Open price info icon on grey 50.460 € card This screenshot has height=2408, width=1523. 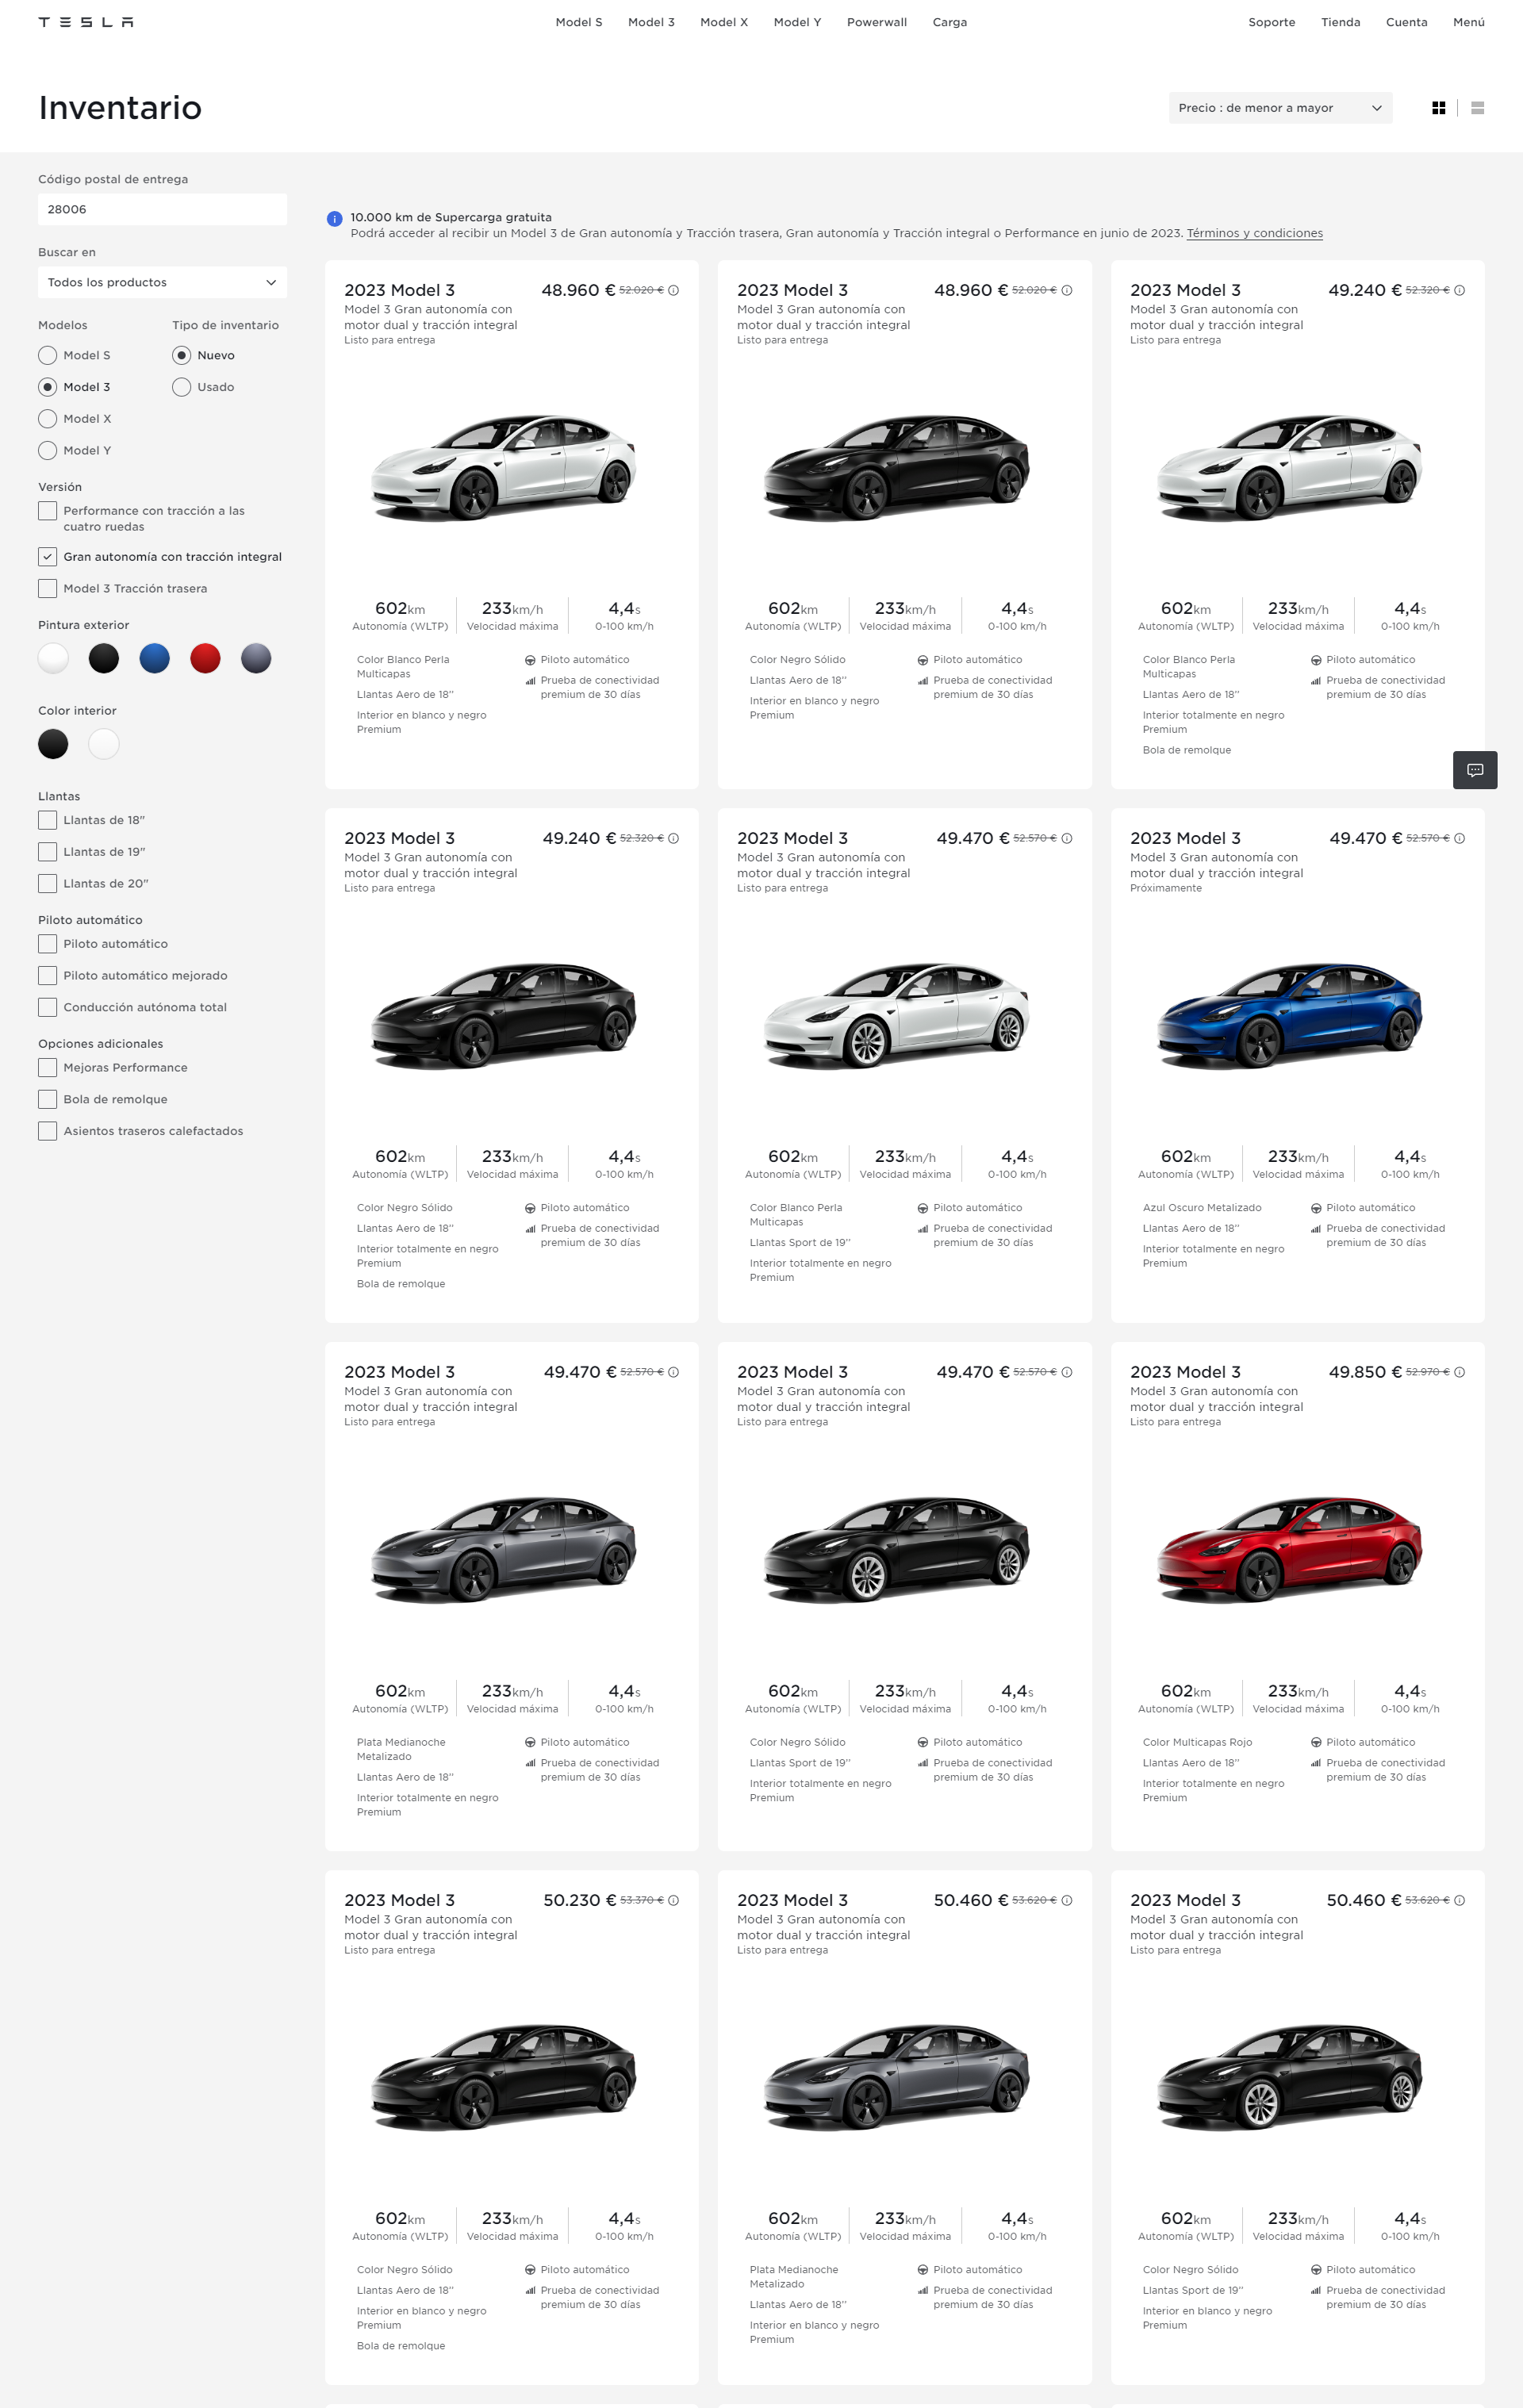(x=1066, y=1900)
